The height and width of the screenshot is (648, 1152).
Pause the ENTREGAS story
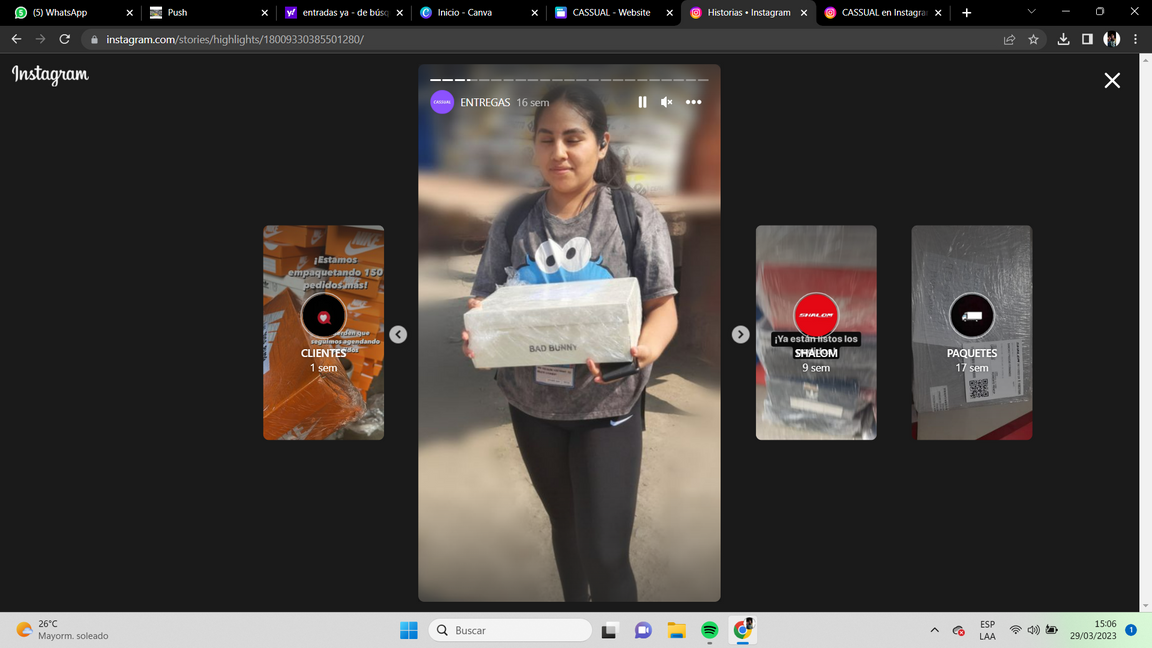pyautogui.click(x=642, y=102)
